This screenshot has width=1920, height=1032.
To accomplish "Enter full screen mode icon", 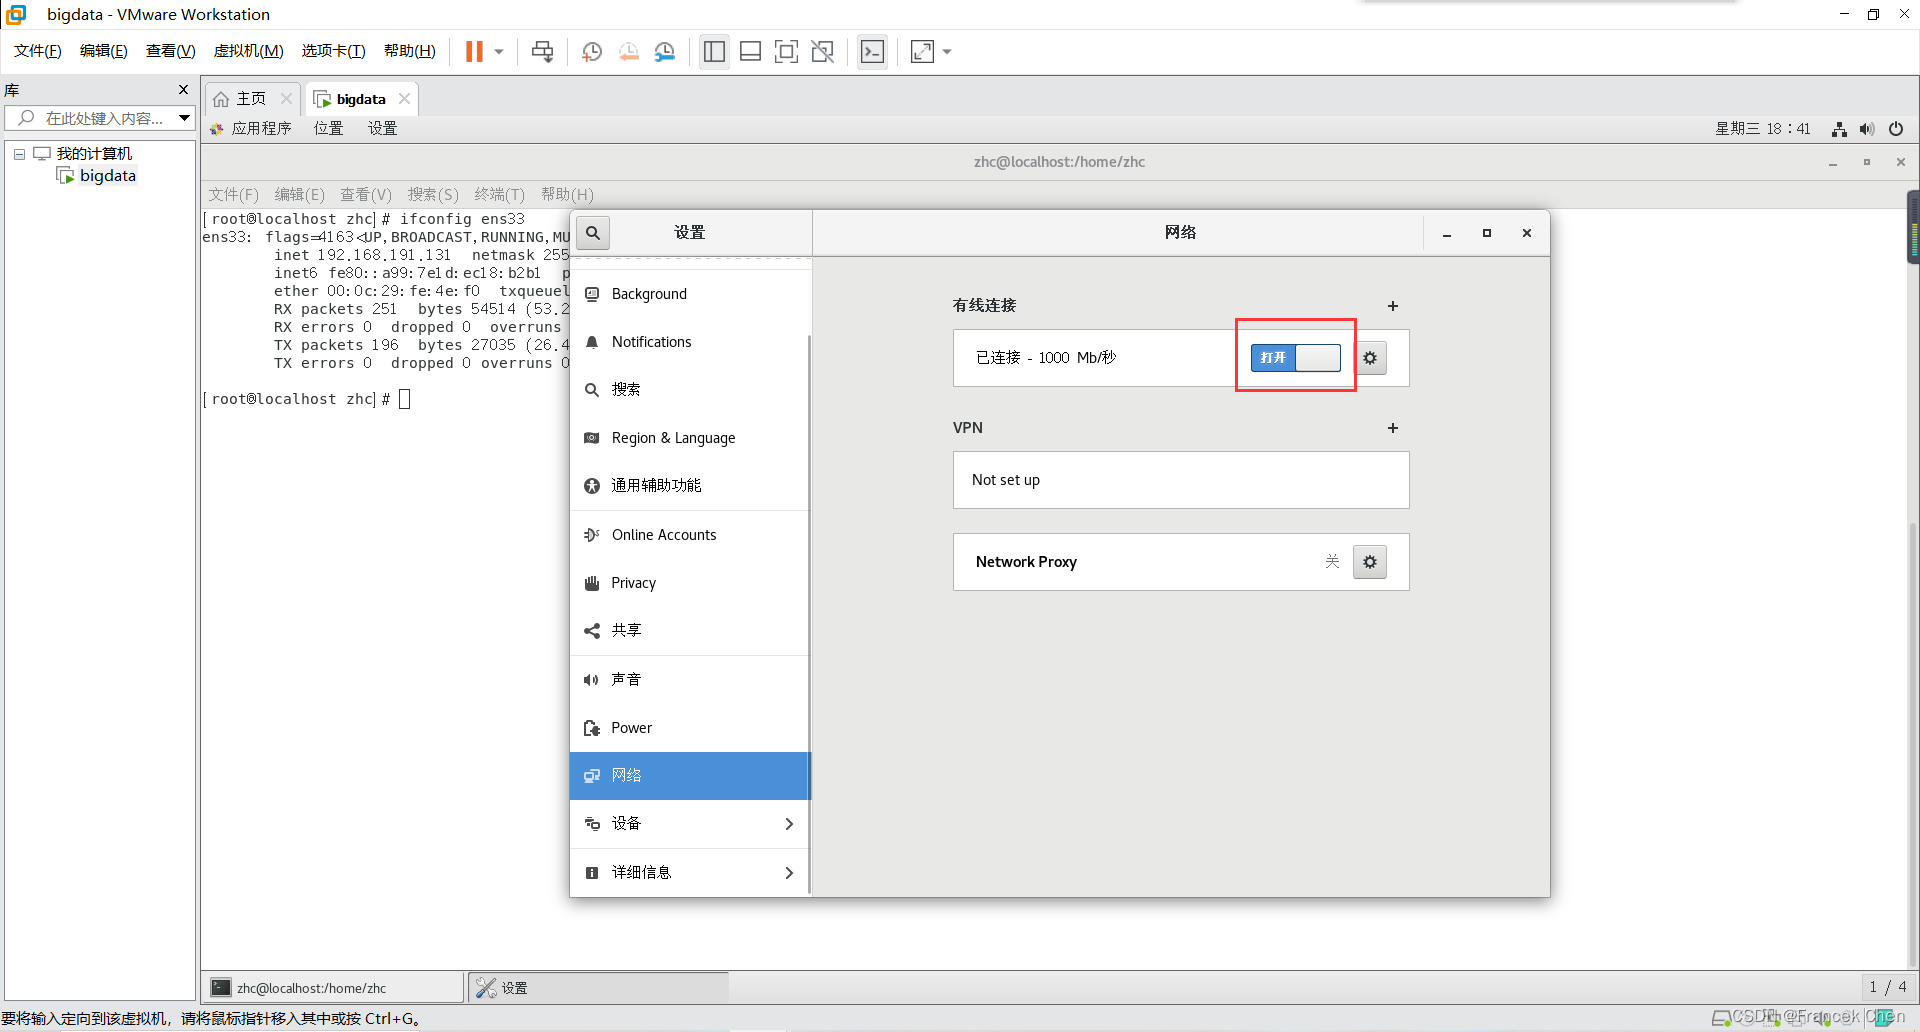I will point(786,51).
